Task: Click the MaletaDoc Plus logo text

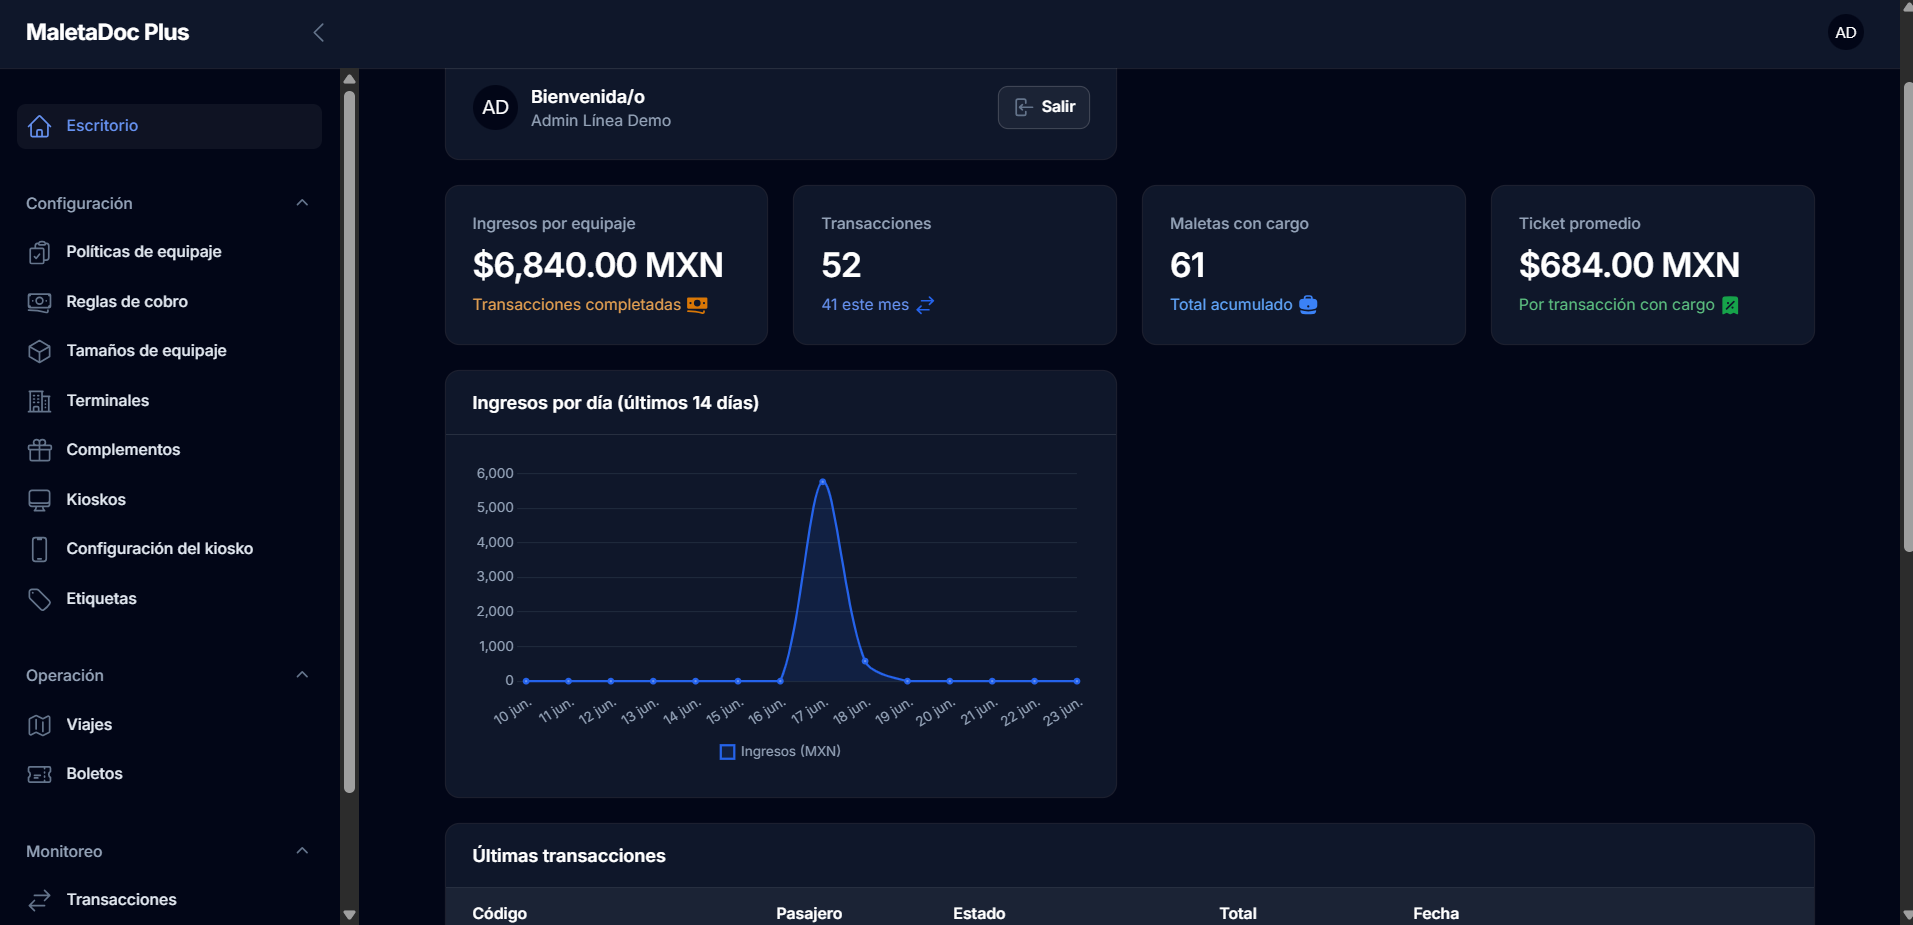Action: click(107, 32)
